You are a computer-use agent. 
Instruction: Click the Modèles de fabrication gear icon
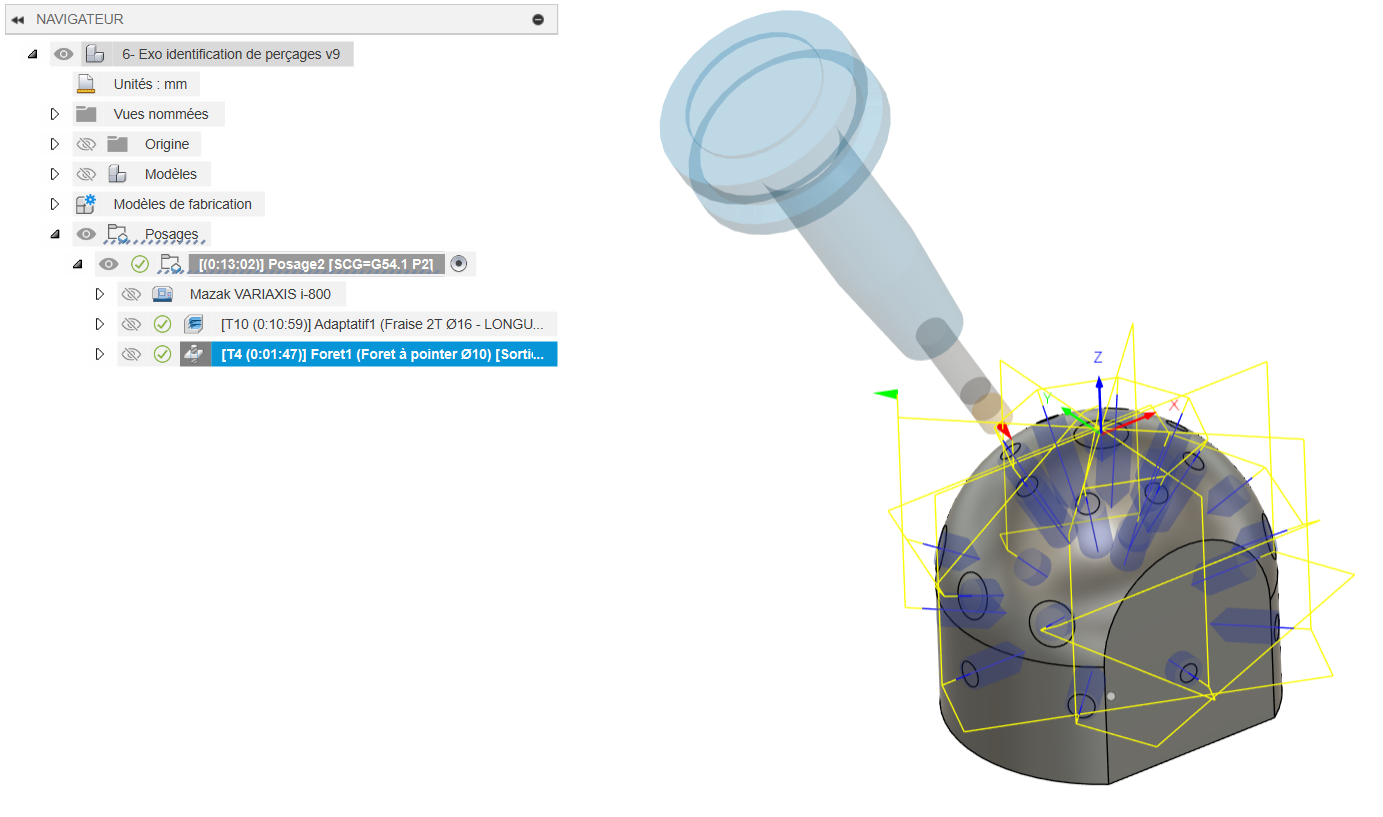coord(86,204)
